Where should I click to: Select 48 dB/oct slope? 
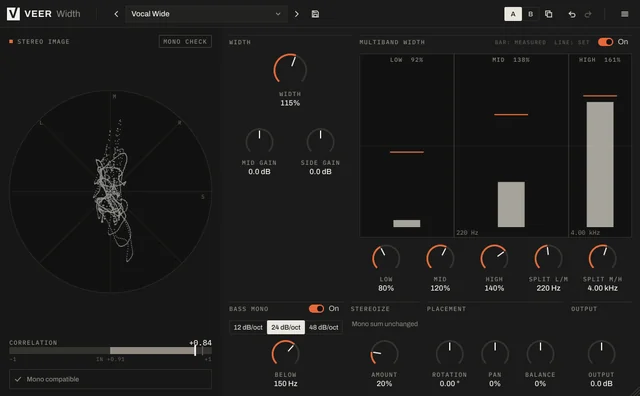[323, 327]
